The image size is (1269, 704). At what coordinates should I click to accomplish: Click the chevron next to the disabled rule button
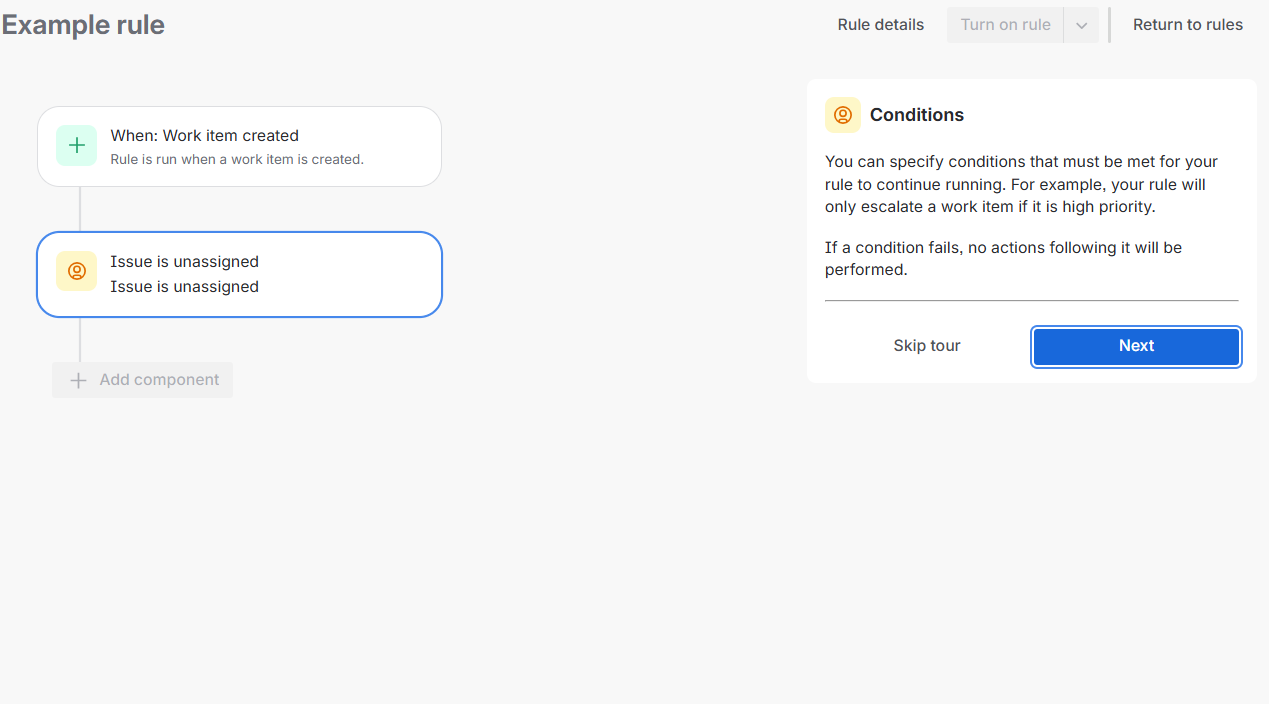click(x=1081, y=24)
